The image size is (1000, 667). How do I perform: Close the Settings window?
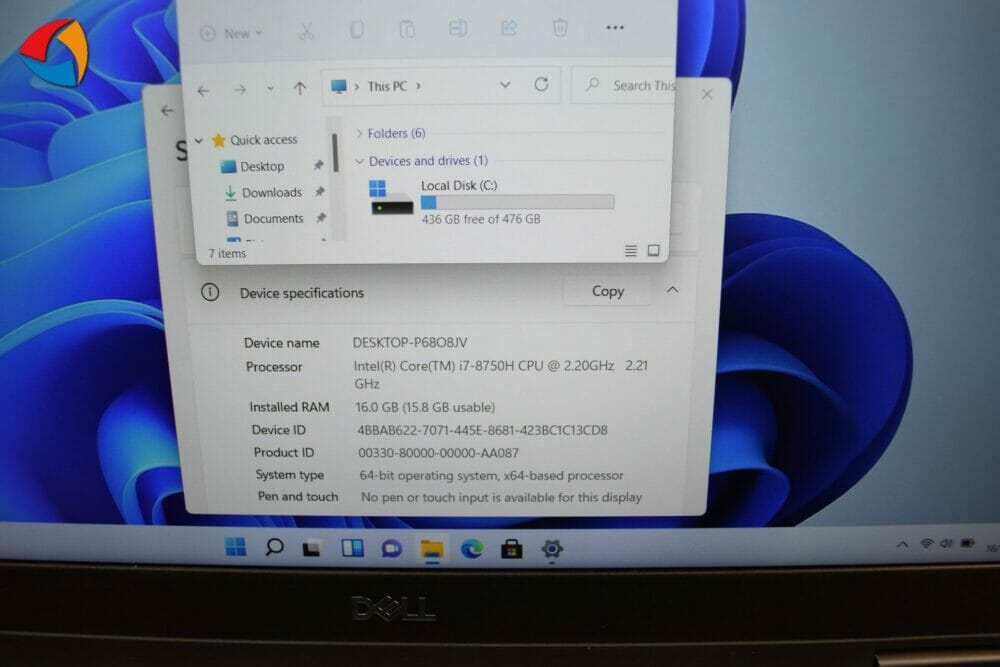[707, 94]
